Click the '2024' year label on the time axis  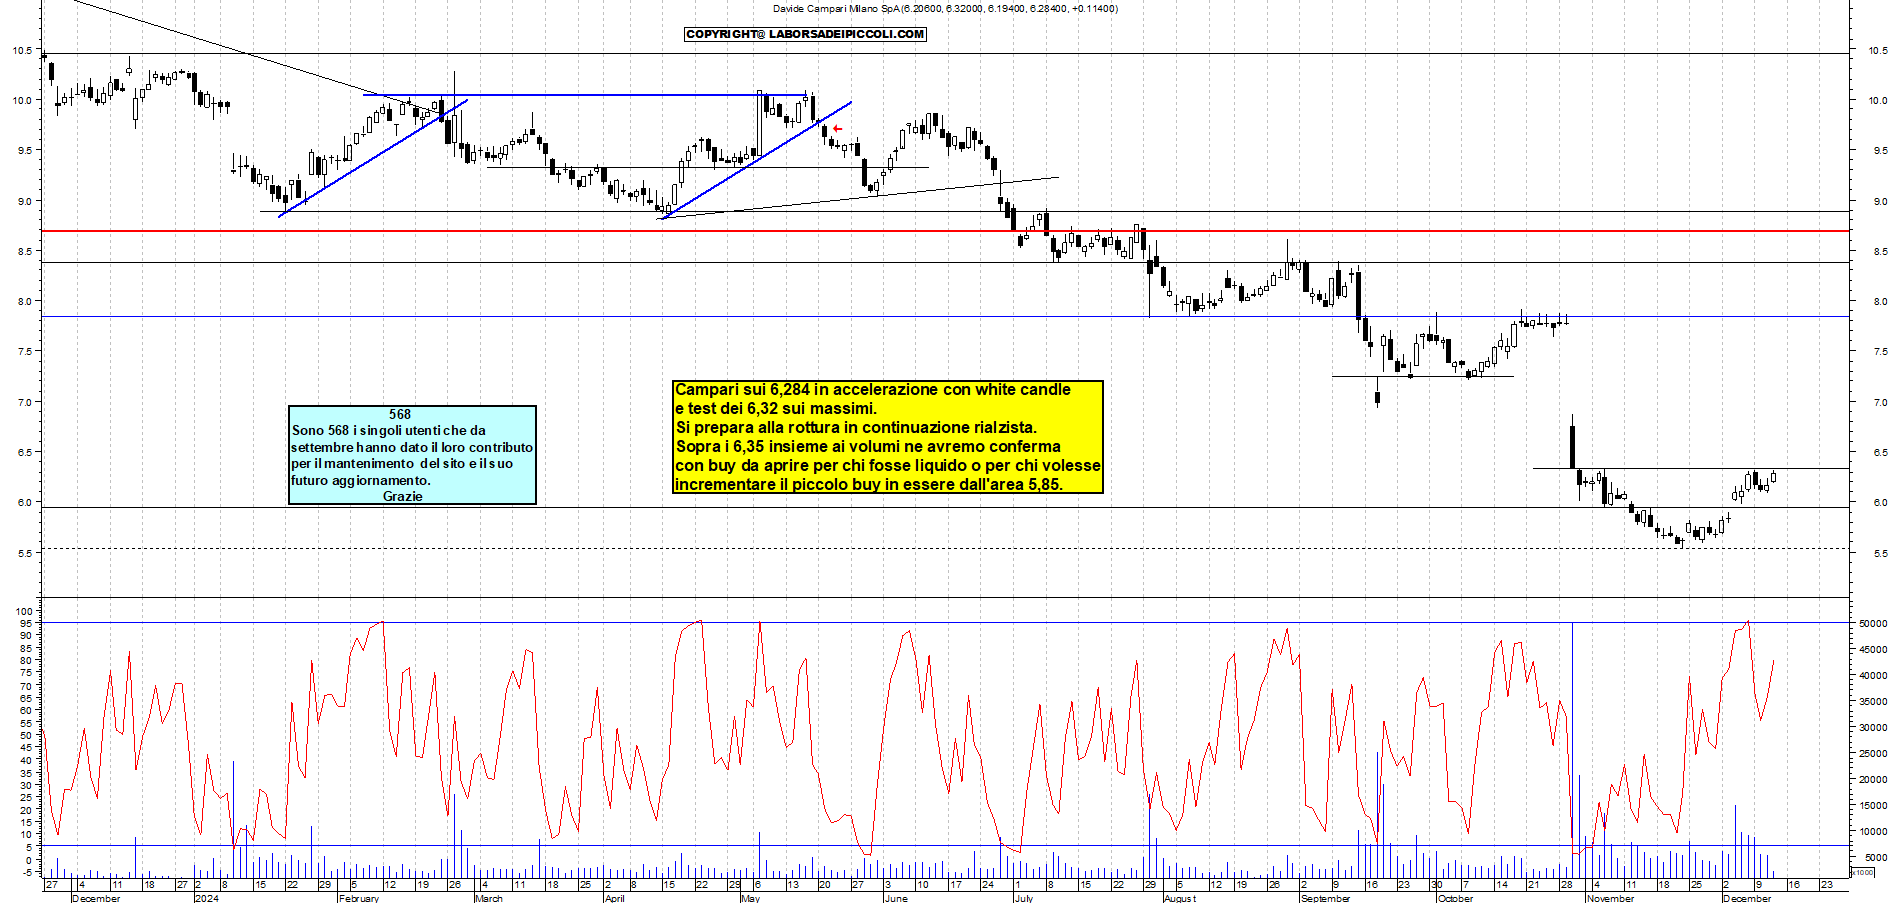pos(207,898)
